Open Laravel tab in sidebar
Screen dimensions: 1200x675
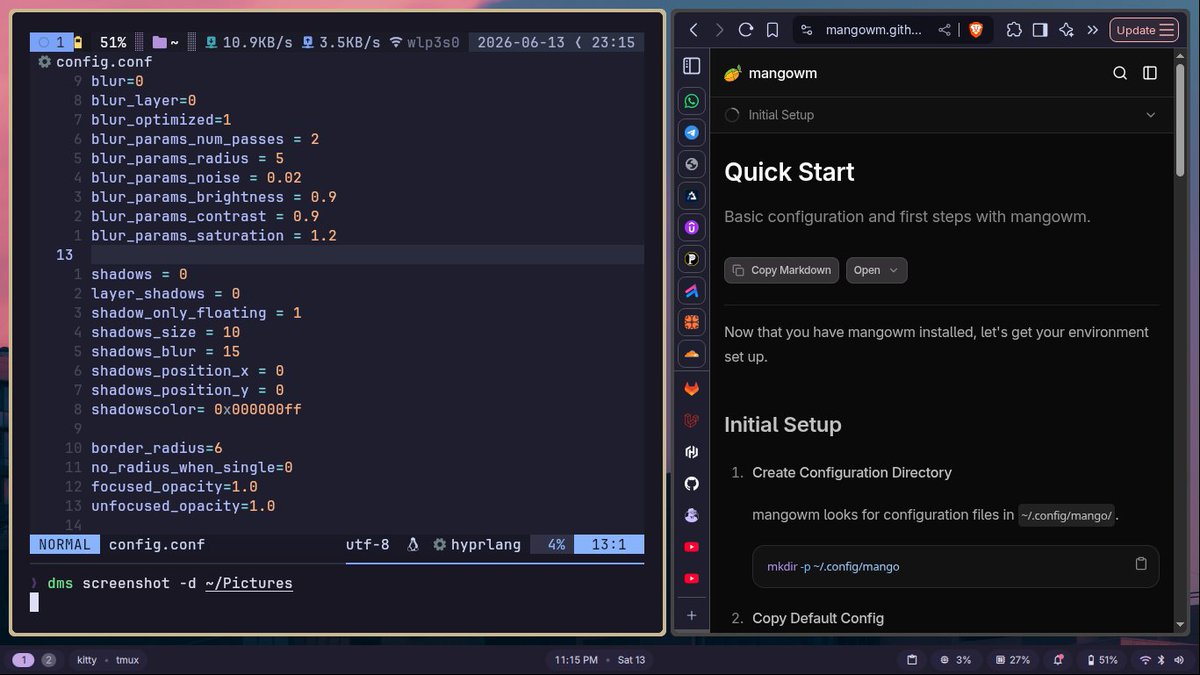691,420
